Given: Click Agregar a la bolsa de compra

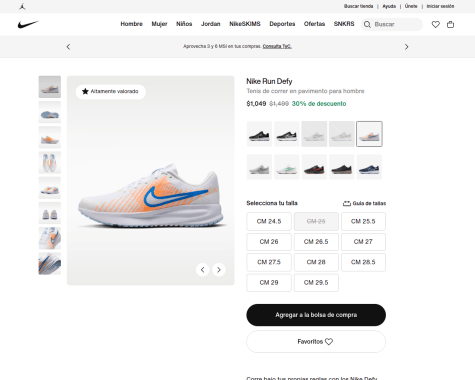Looking at the screenshot, I should (316, 315).
